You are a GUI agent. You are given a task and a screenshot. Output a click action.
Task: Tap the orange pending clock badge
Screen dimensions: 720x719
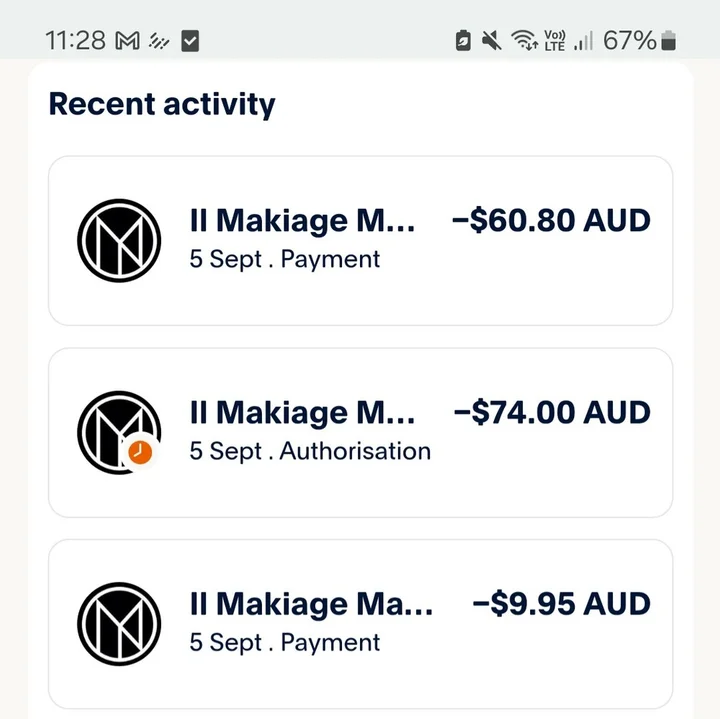[140, 452]
